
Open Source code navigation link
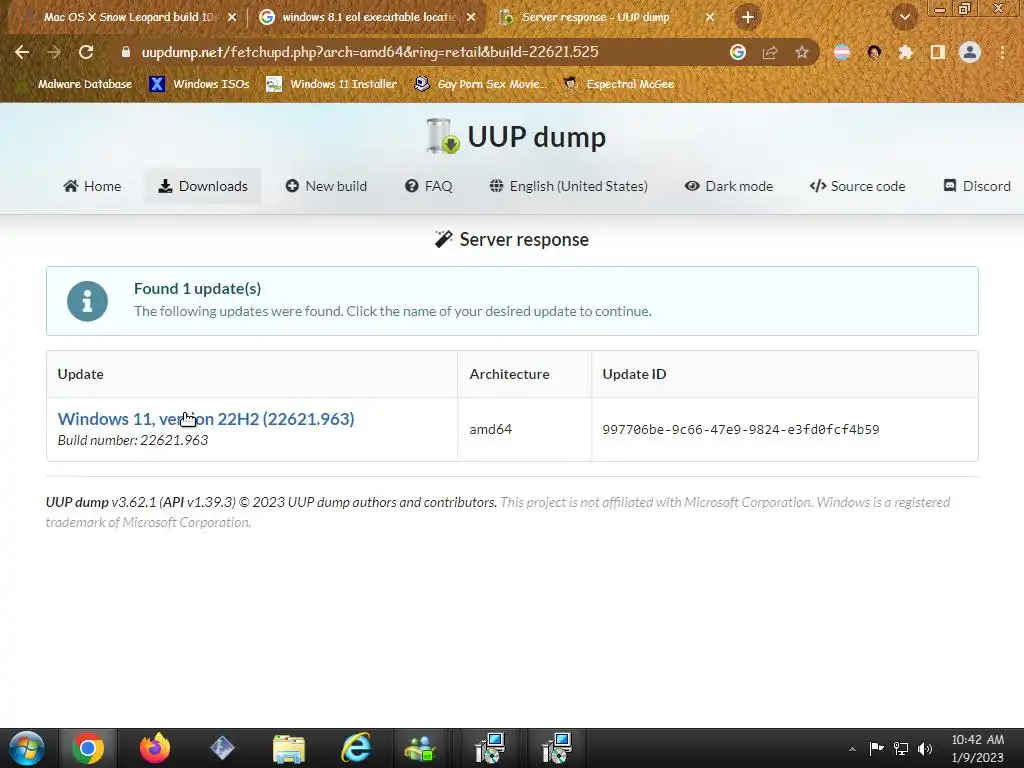857,186
